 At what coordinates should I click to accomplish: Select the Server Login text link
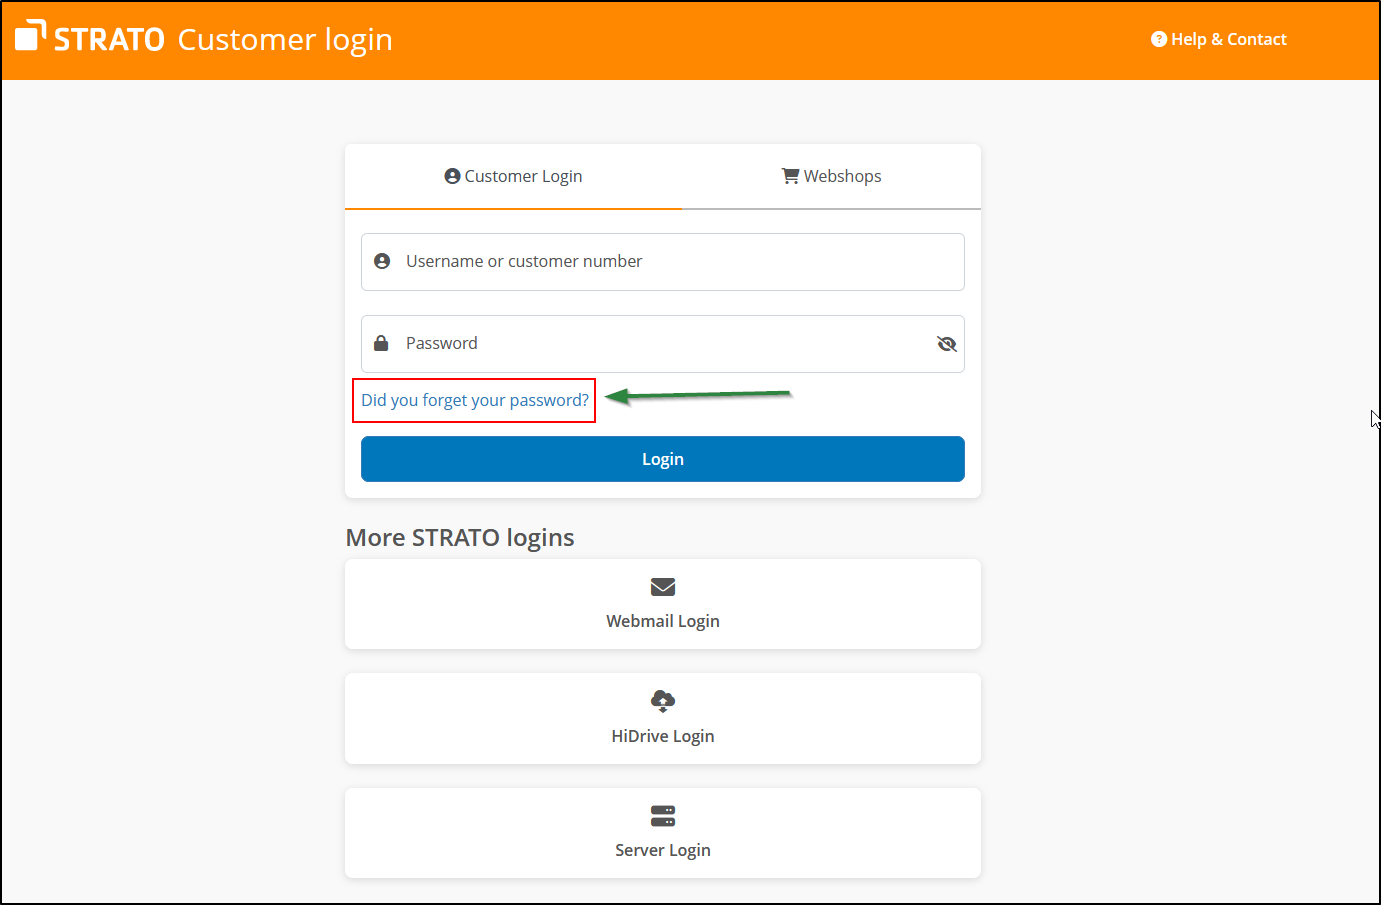(663, 850)
